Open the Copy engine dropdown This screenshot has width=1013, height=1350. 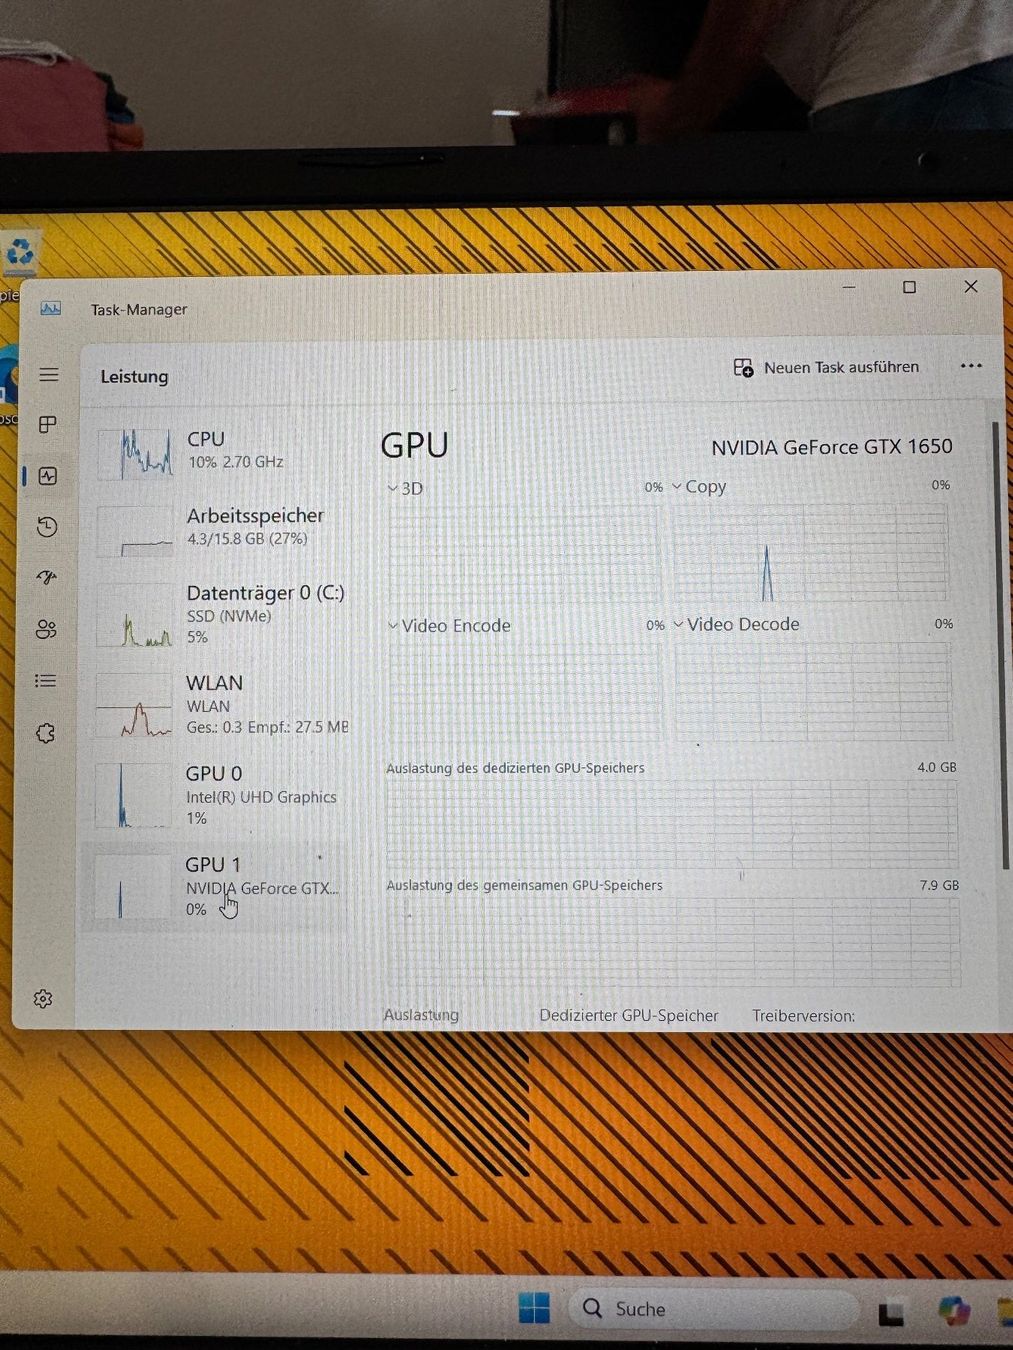[x=699, y=487]
